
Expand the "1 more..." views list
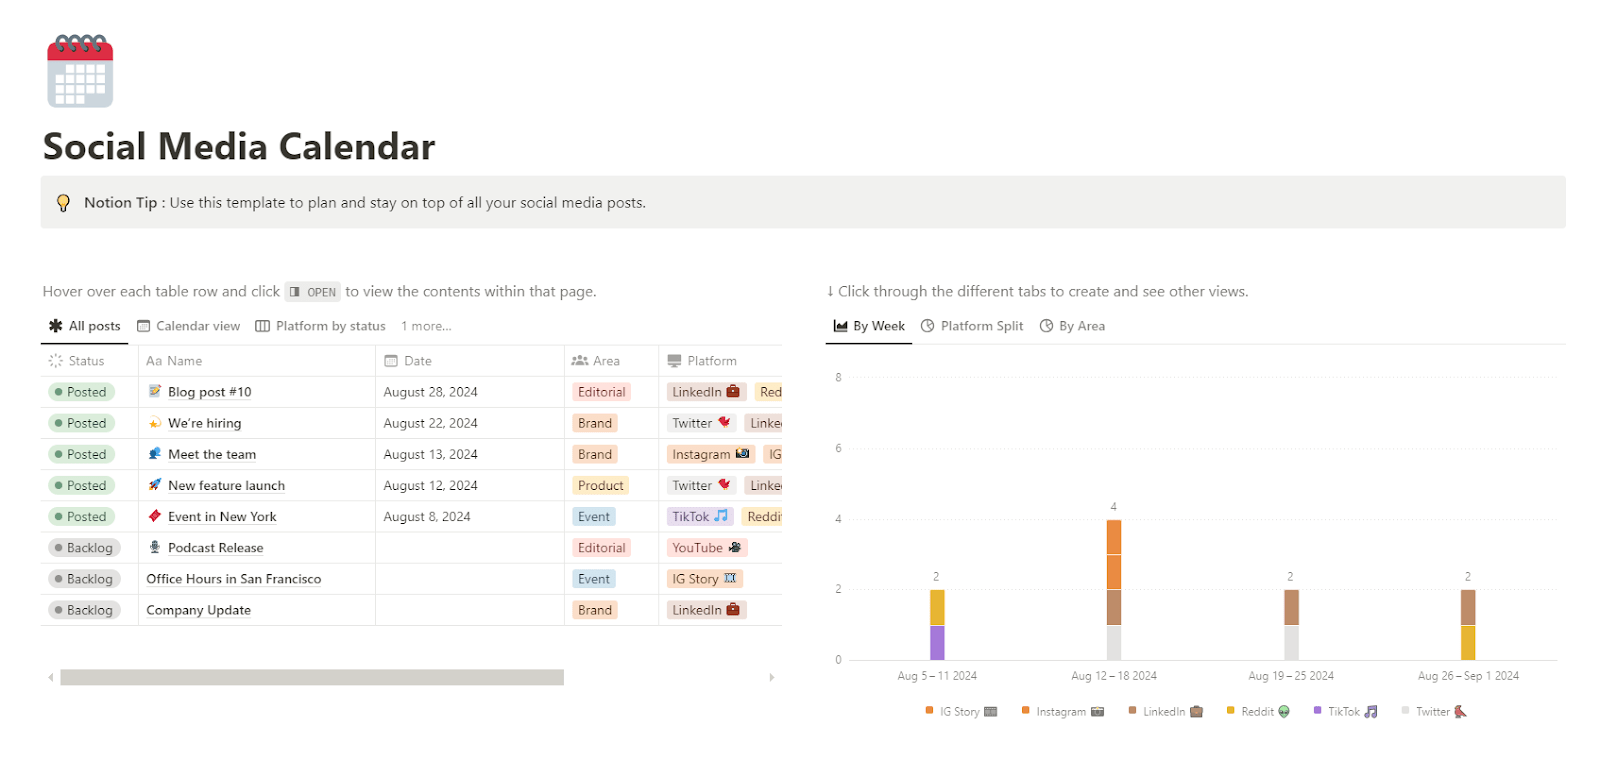(426, 326)
